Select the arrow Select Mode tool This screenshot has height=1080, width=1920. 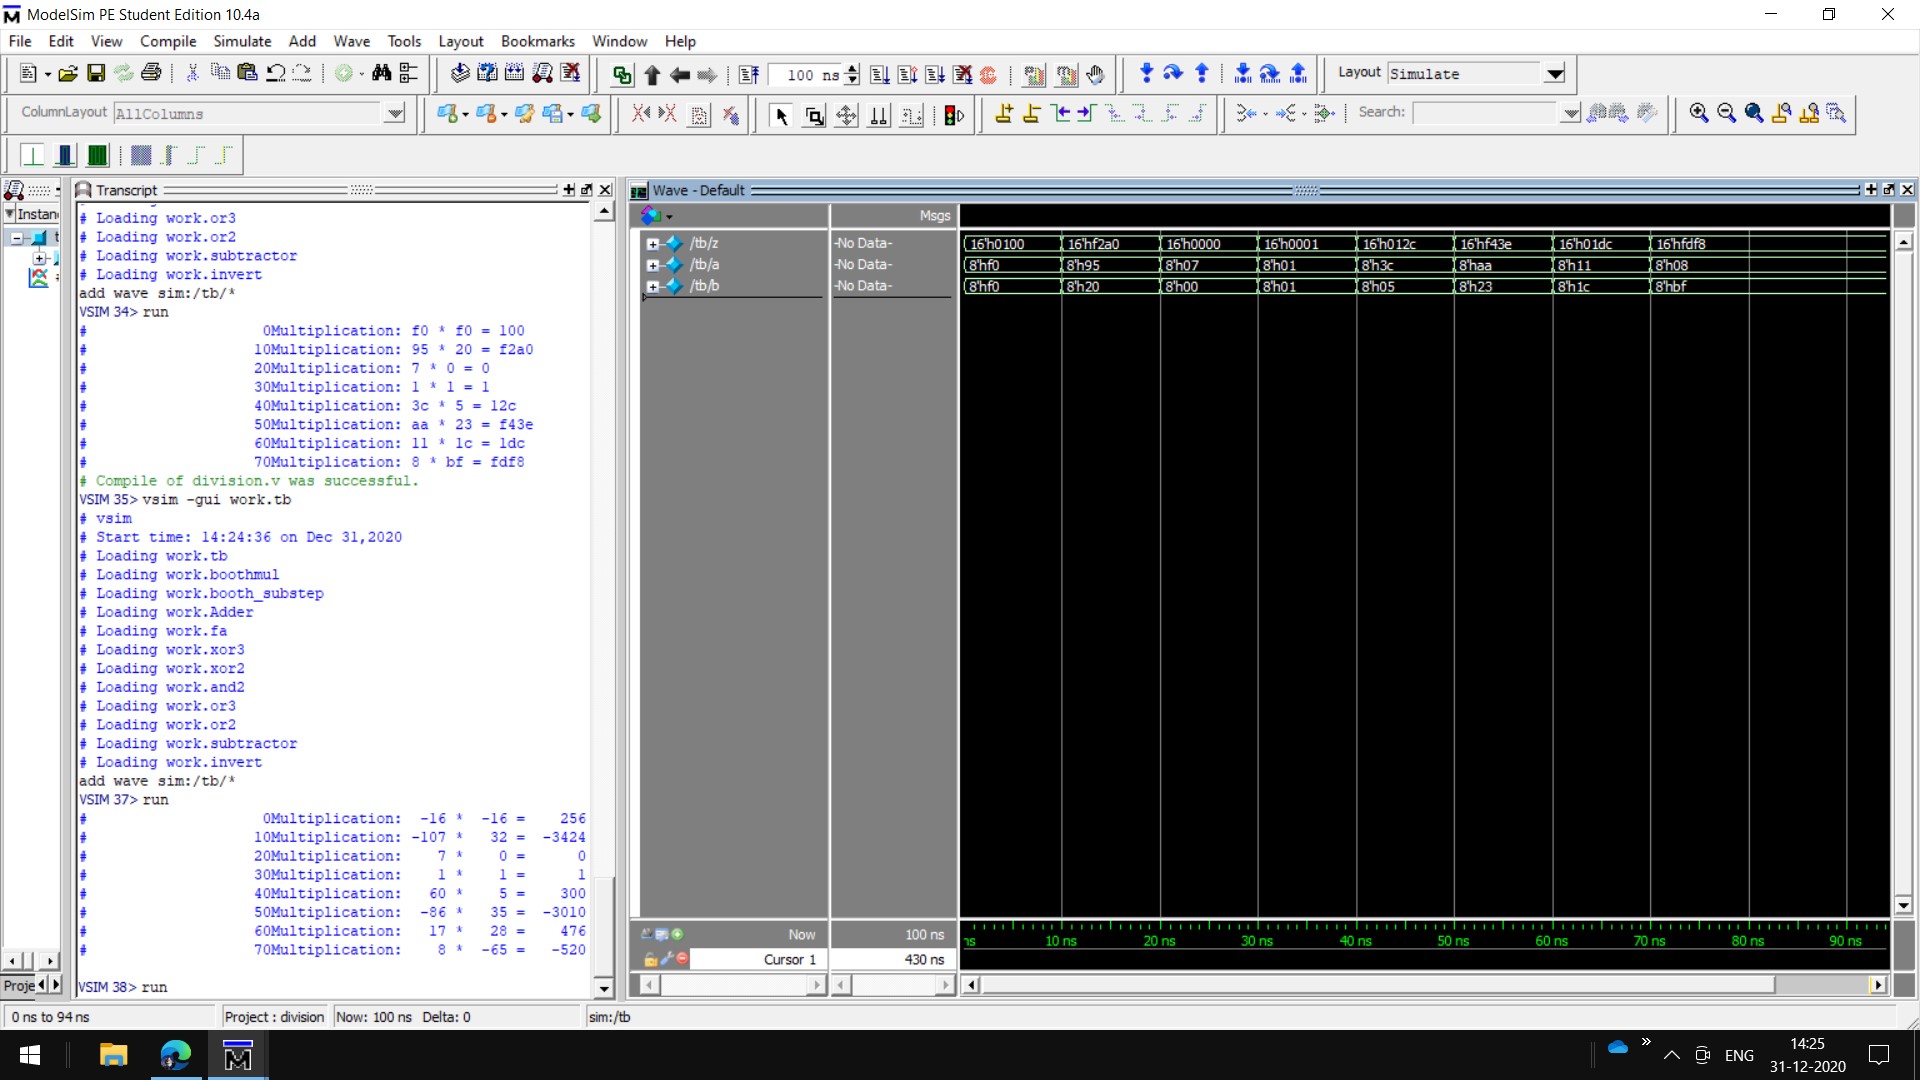pyautogui.click(x=781, y=115)
